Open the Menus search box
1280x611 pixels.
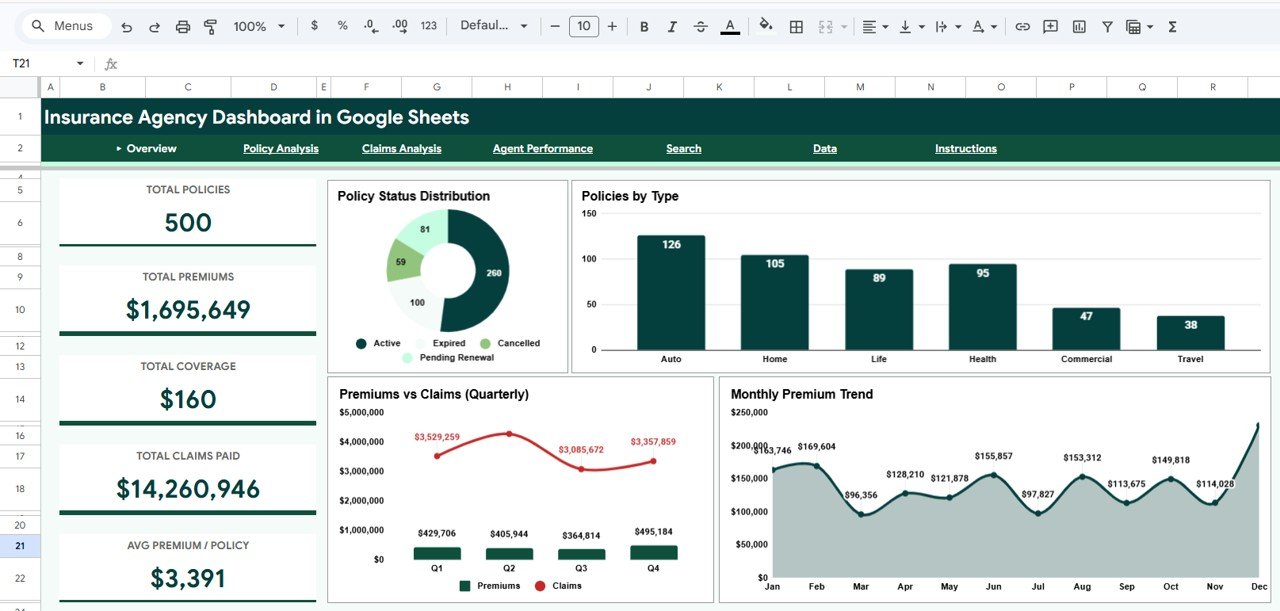65,25
